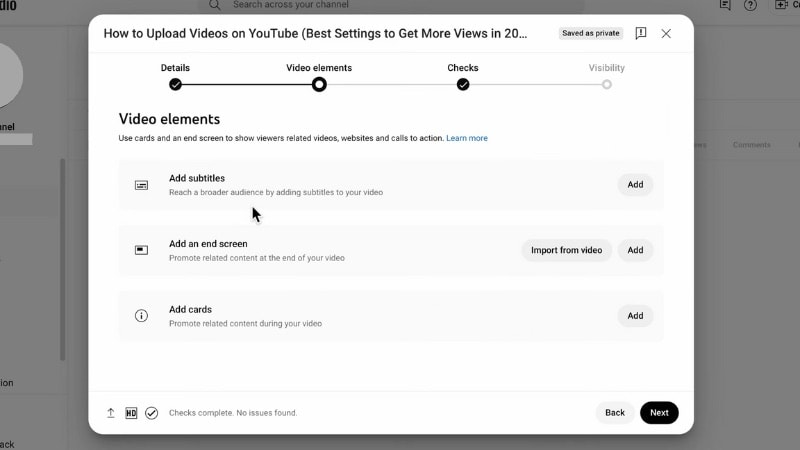Go to the Visibility step

coord(607,68)
